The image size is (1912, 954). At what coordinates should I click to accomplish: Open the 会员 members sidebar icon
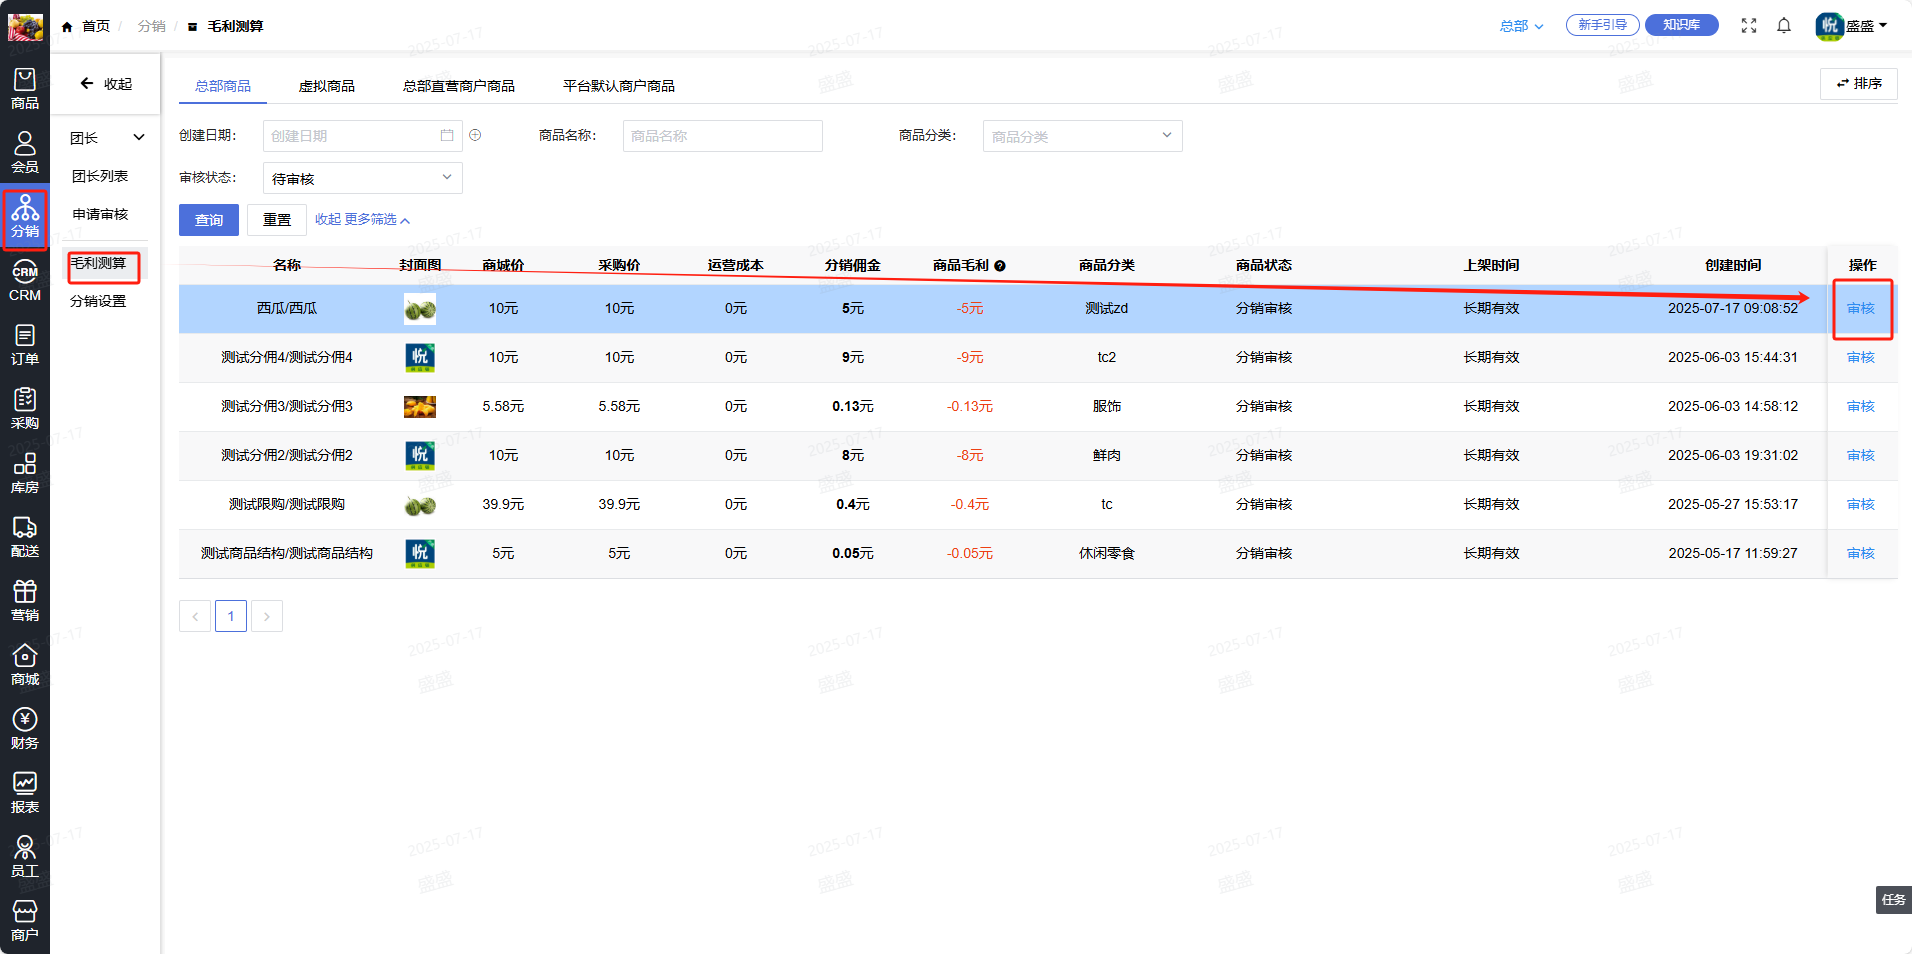25,152
